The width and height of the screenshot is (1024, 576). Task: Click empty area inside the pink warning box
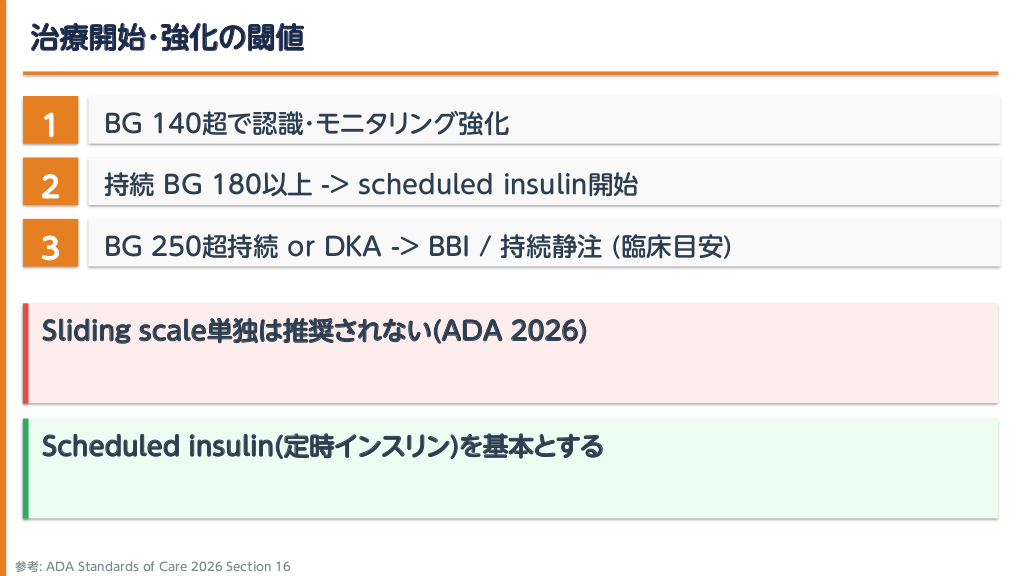tap(600, 375)
